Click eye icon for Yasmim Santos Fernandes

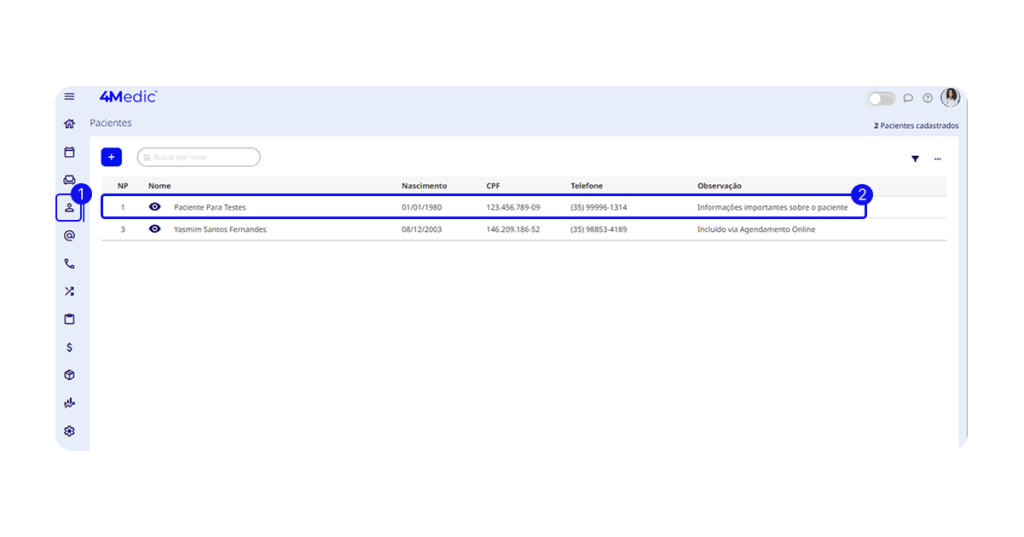pyautogui.click(x=155, y=229)
